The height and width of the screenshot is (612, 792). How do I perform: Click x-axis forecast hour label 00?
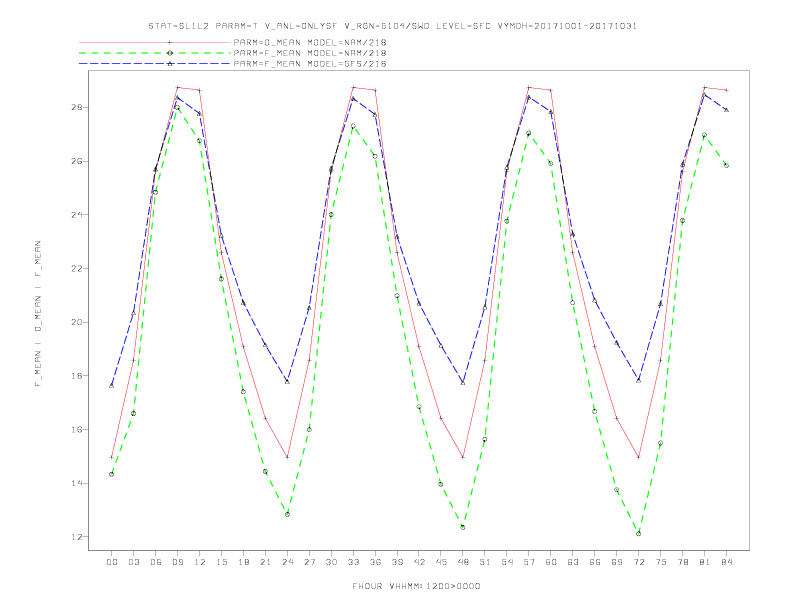112,562
